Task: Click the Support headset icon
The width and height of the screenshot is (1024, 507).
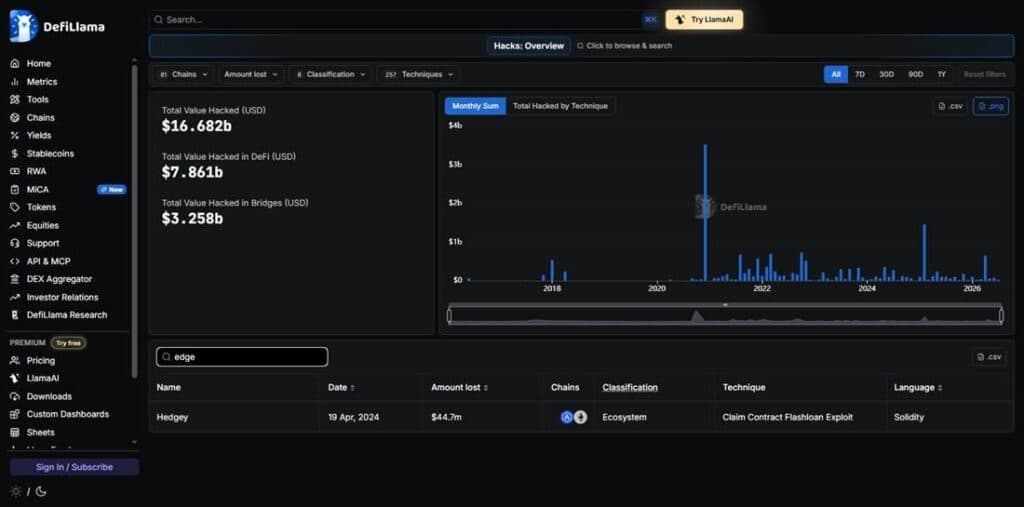Action: tap(14, 243)
